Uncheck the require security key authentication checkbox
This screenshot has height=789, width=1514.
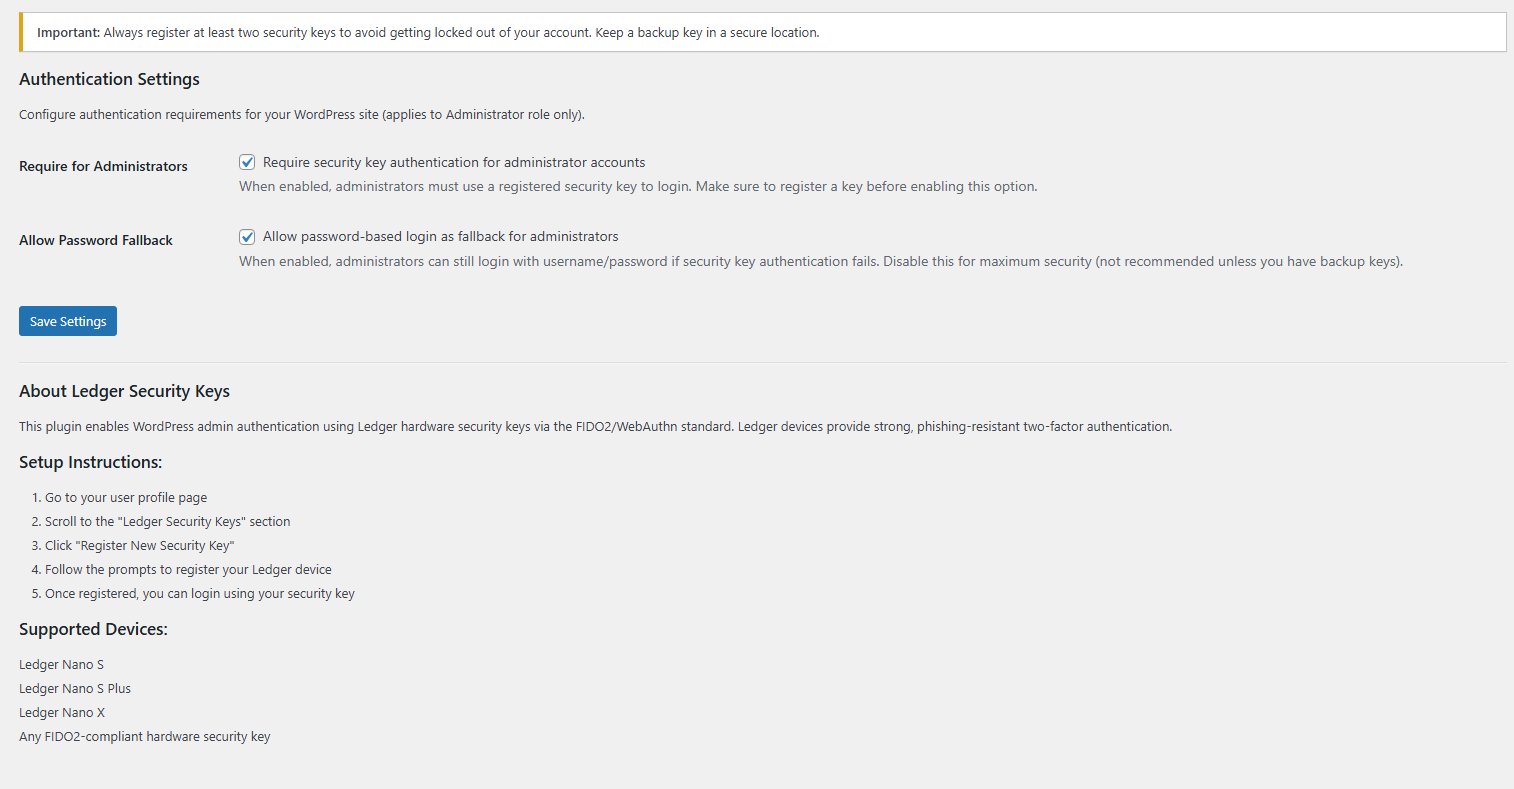(x=247, y=162)
